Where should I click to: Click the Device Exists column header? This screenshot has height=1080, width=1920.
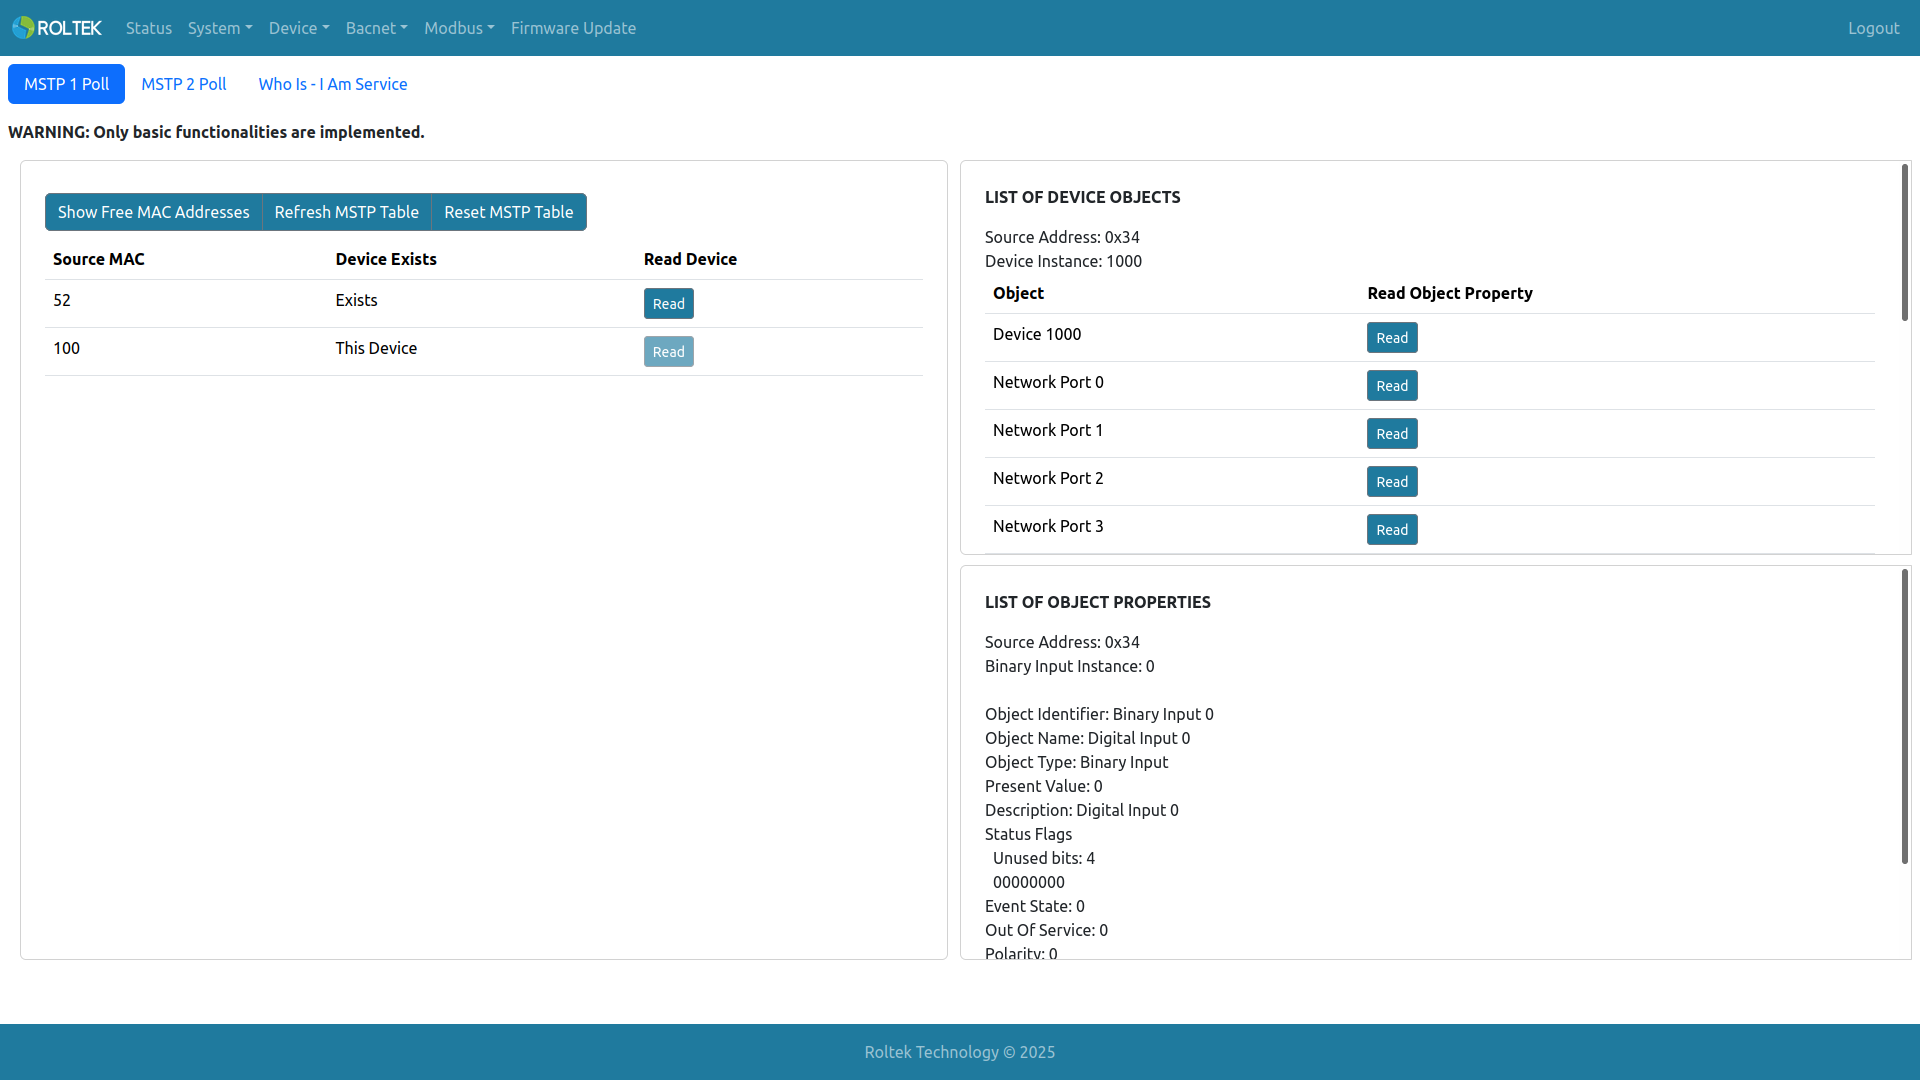pyautogui.click(x=386, y=259)
